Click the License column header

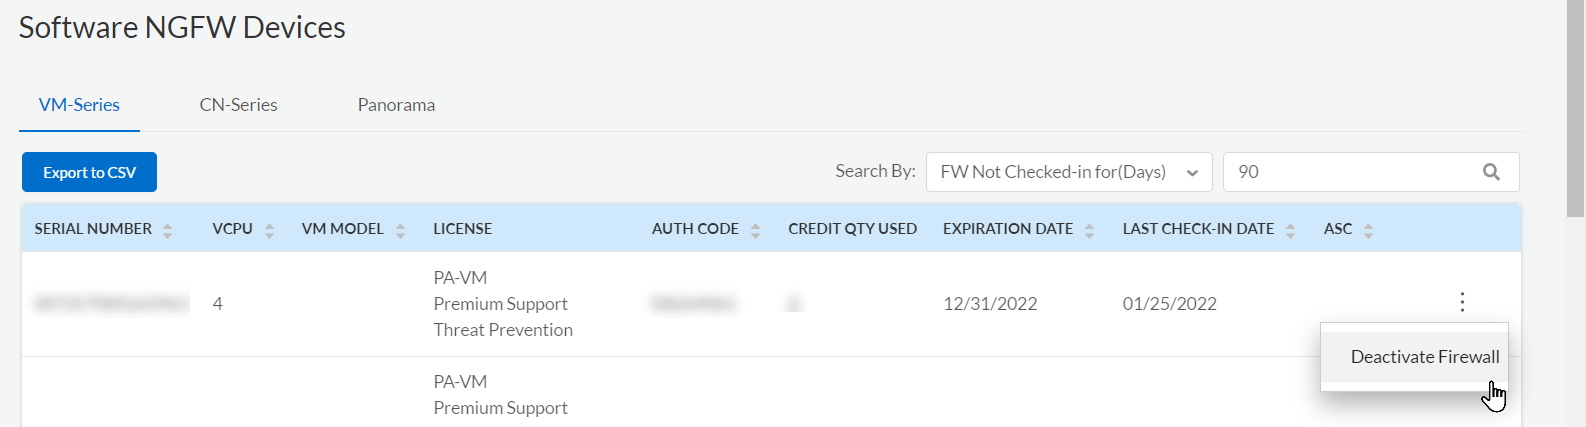462,229
